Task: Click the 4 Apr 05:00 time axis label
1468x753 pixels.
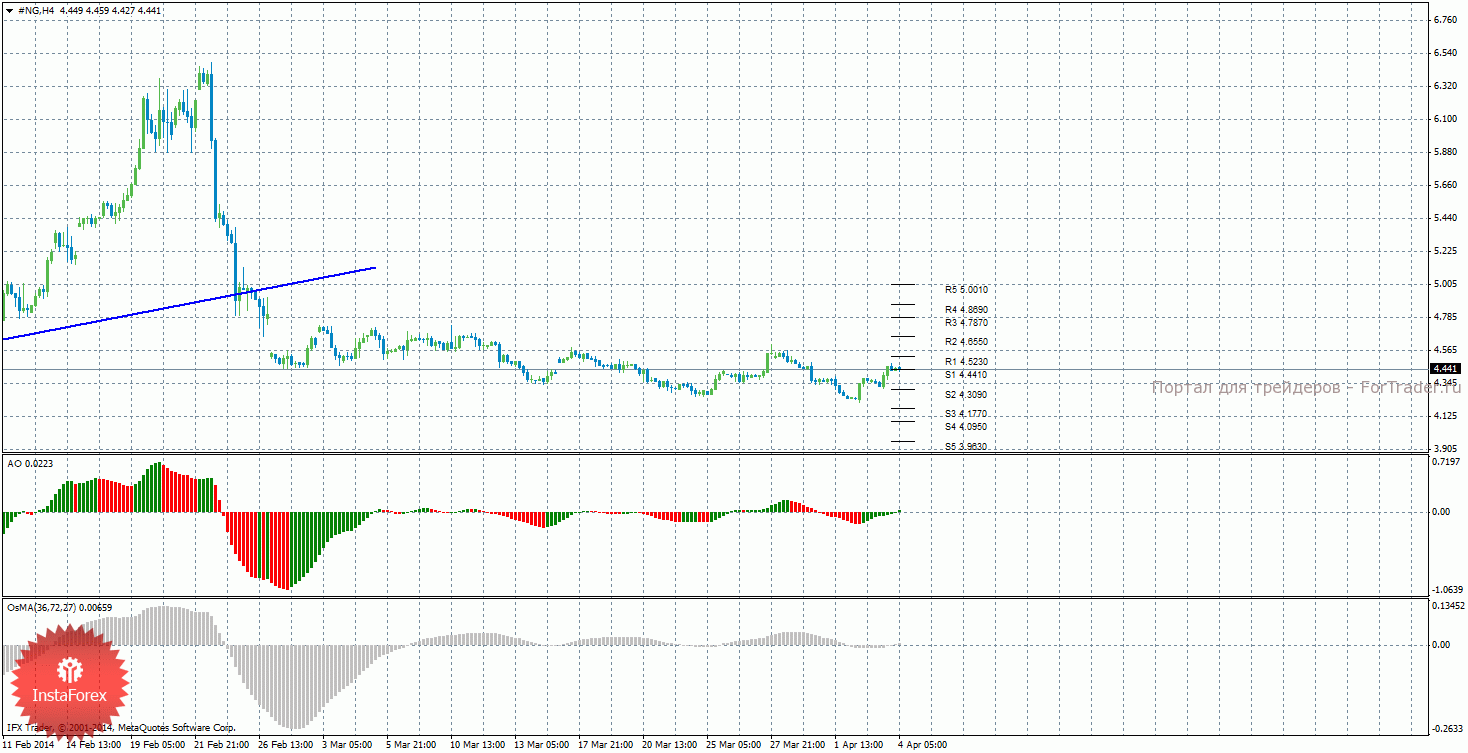Action: click(x=922, y=745)
